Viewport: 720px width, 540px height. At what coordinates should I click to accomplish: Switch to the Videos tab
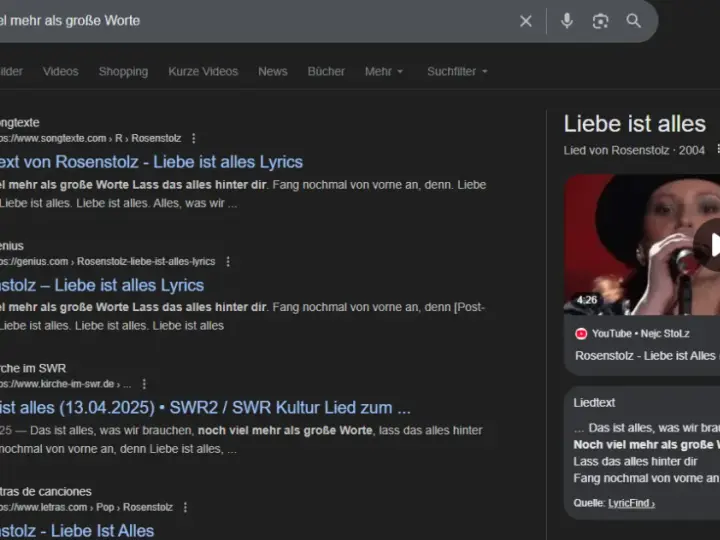click(x=61, y=71)
